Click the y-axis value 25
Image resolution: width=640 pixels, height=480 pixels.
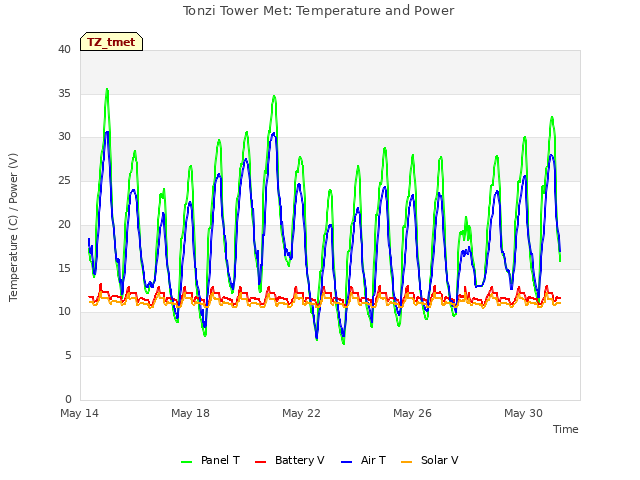(x=64, y=180)
